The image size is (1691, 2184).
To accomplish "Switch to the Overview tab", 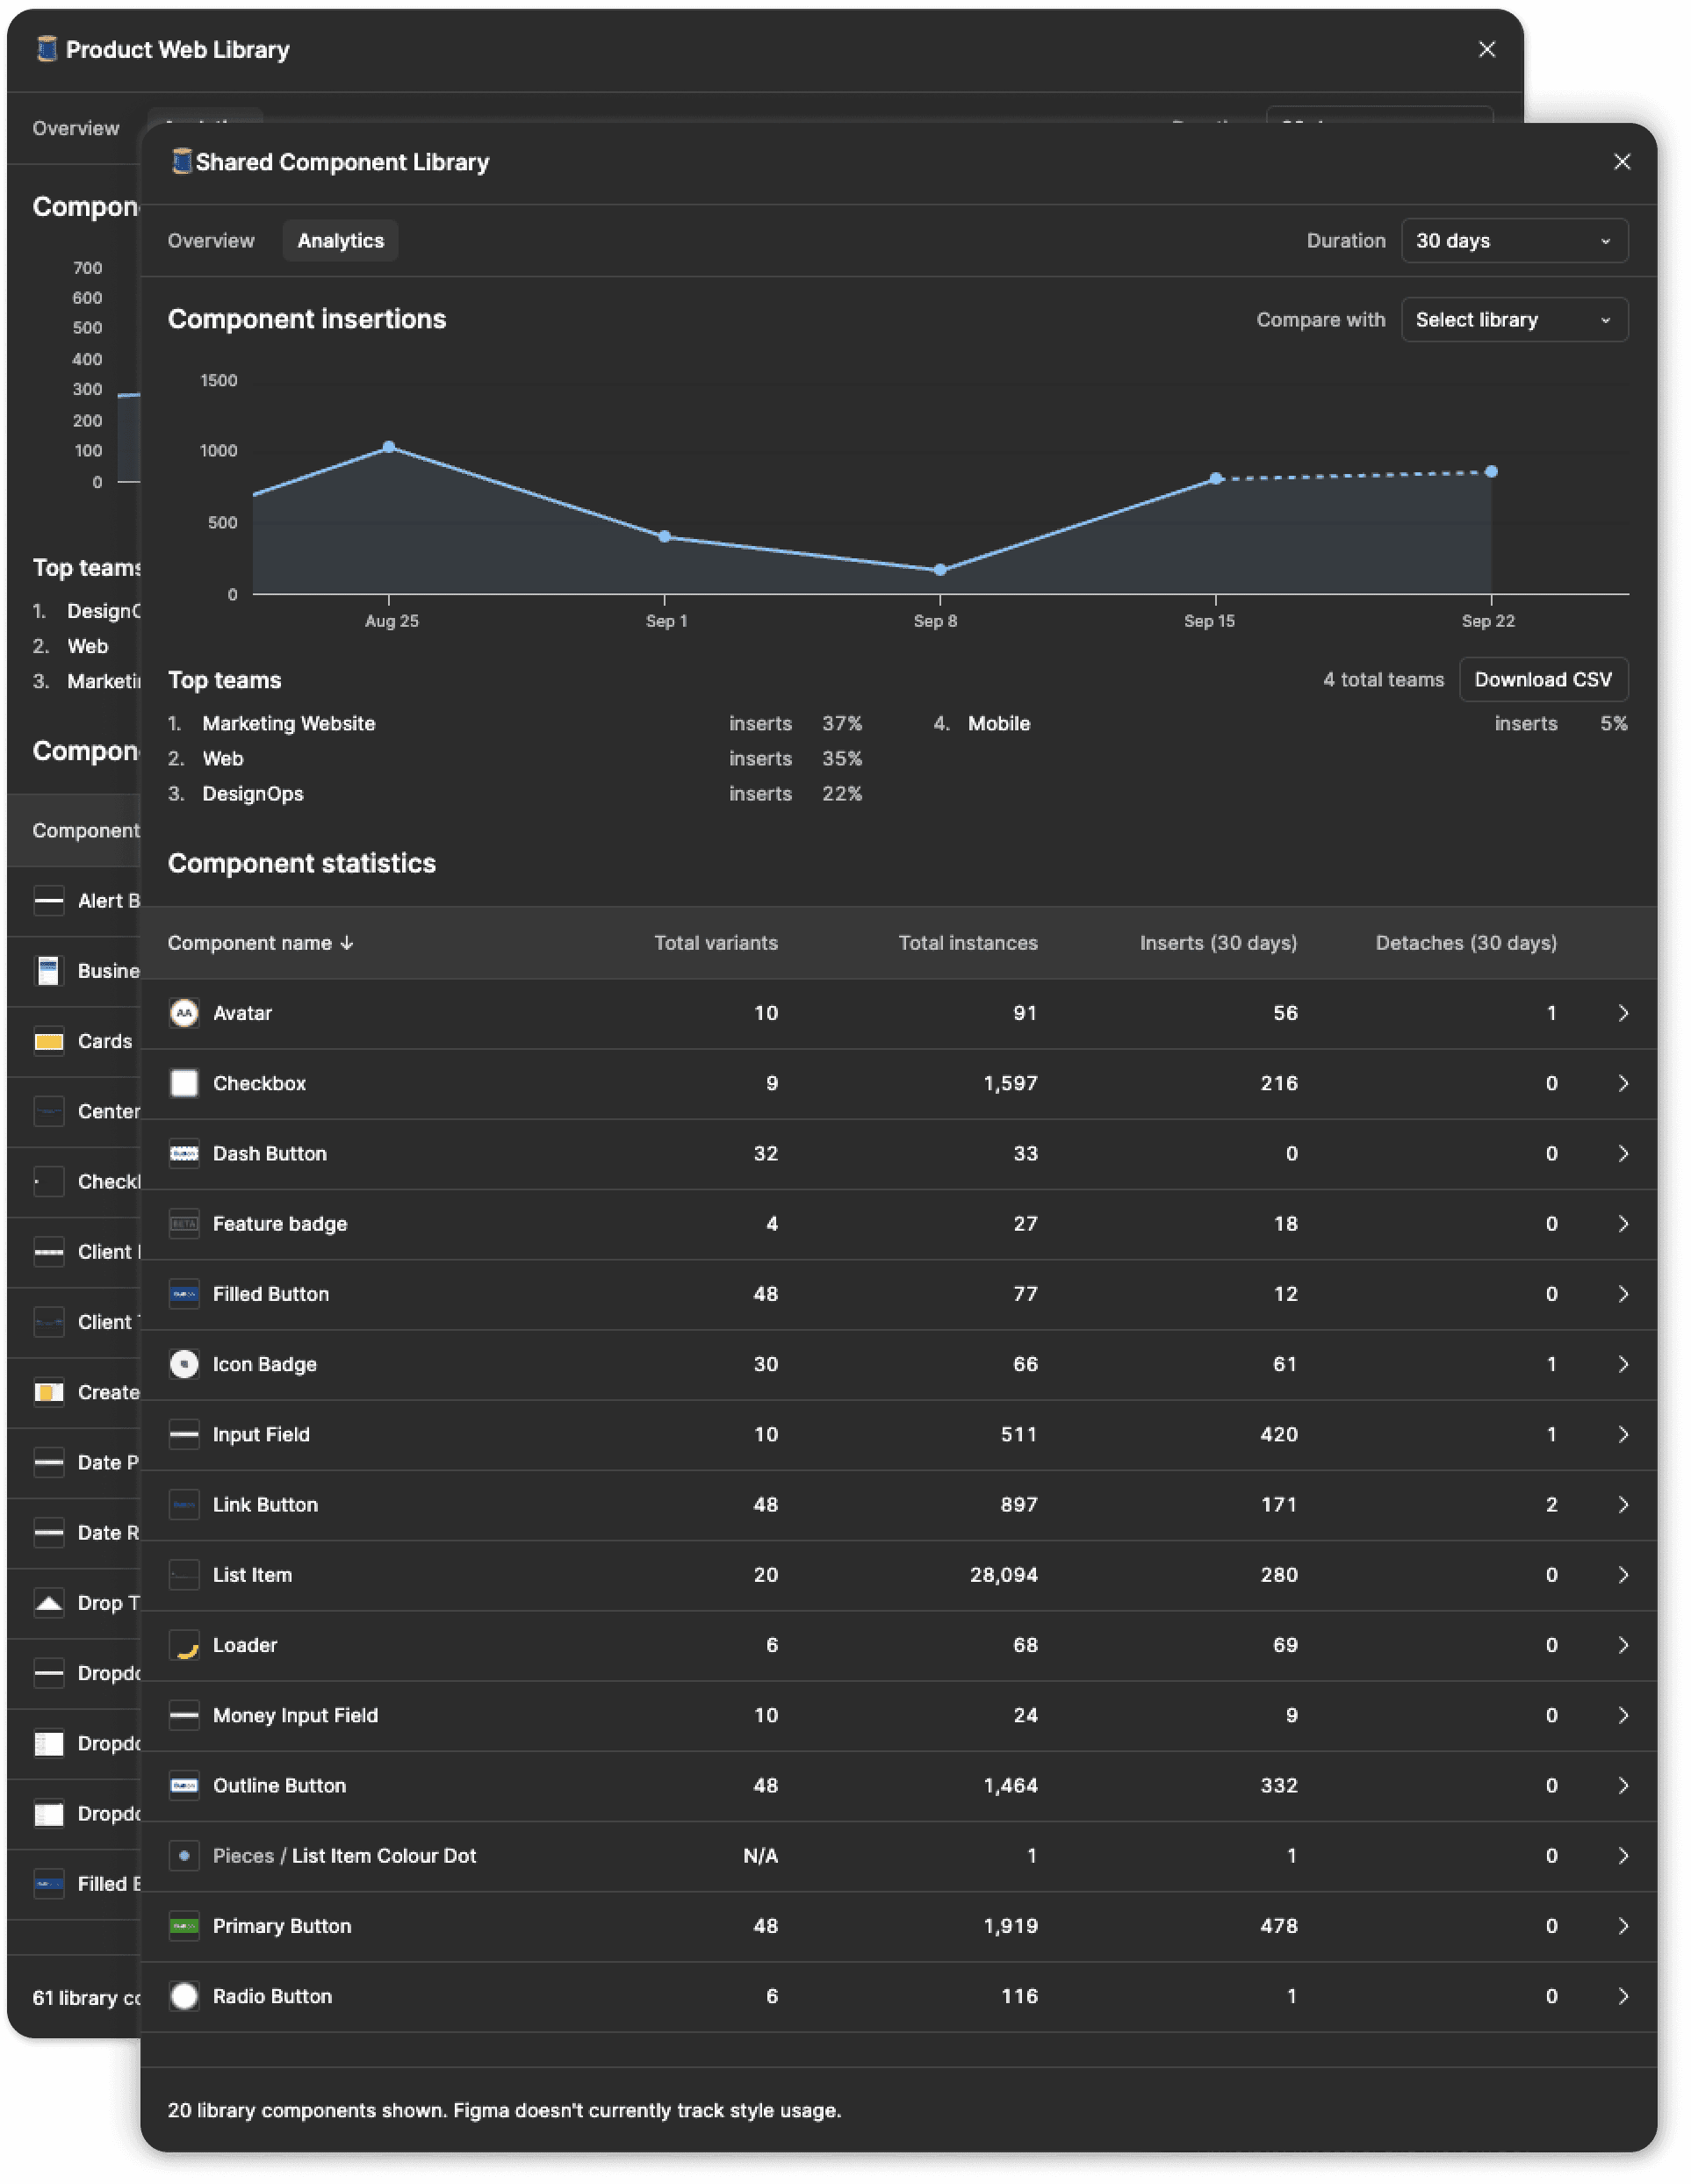I will click(x=211, y=241).
